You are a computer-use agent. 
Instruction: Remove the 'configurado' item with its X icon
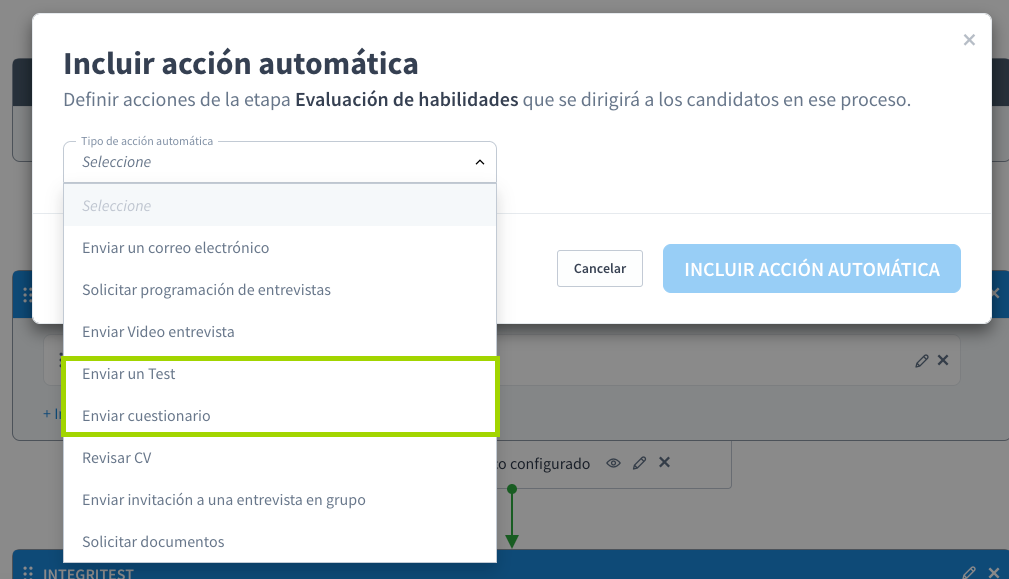click(x=664, y=463)
